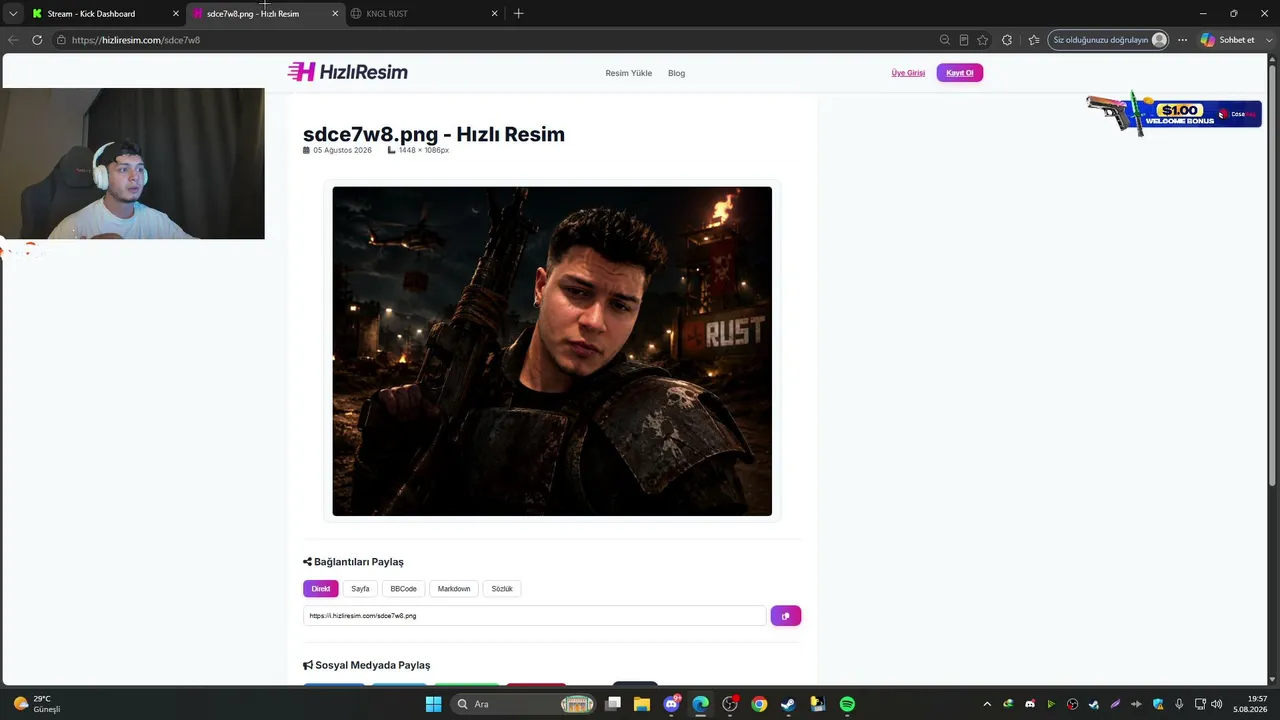Click the $1.00 Welcome Bonus ad banner
The image size is (1280, 720).
[1174, 114]
